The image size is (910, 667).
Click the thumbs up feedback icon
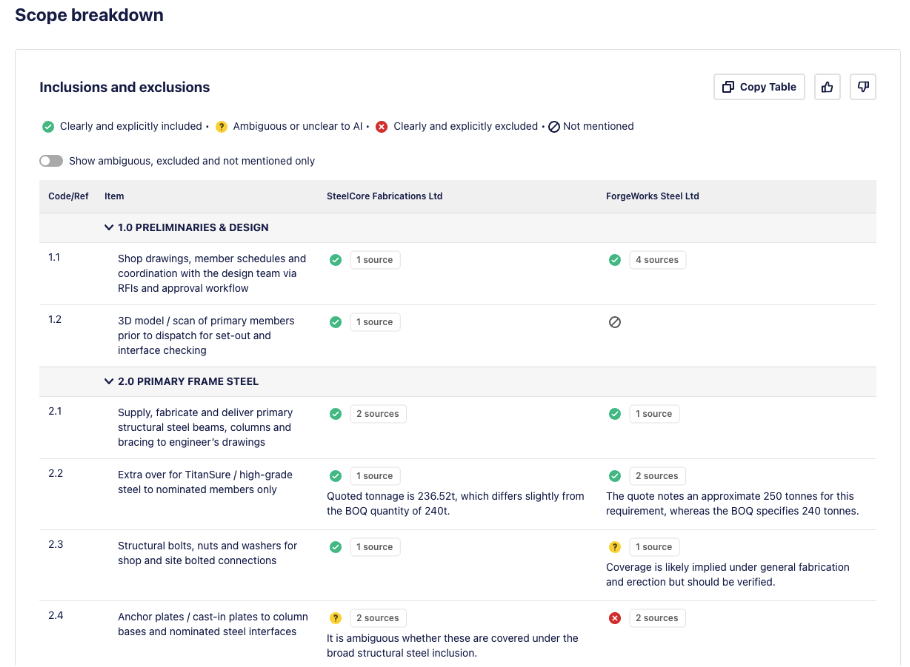(827, 87)
